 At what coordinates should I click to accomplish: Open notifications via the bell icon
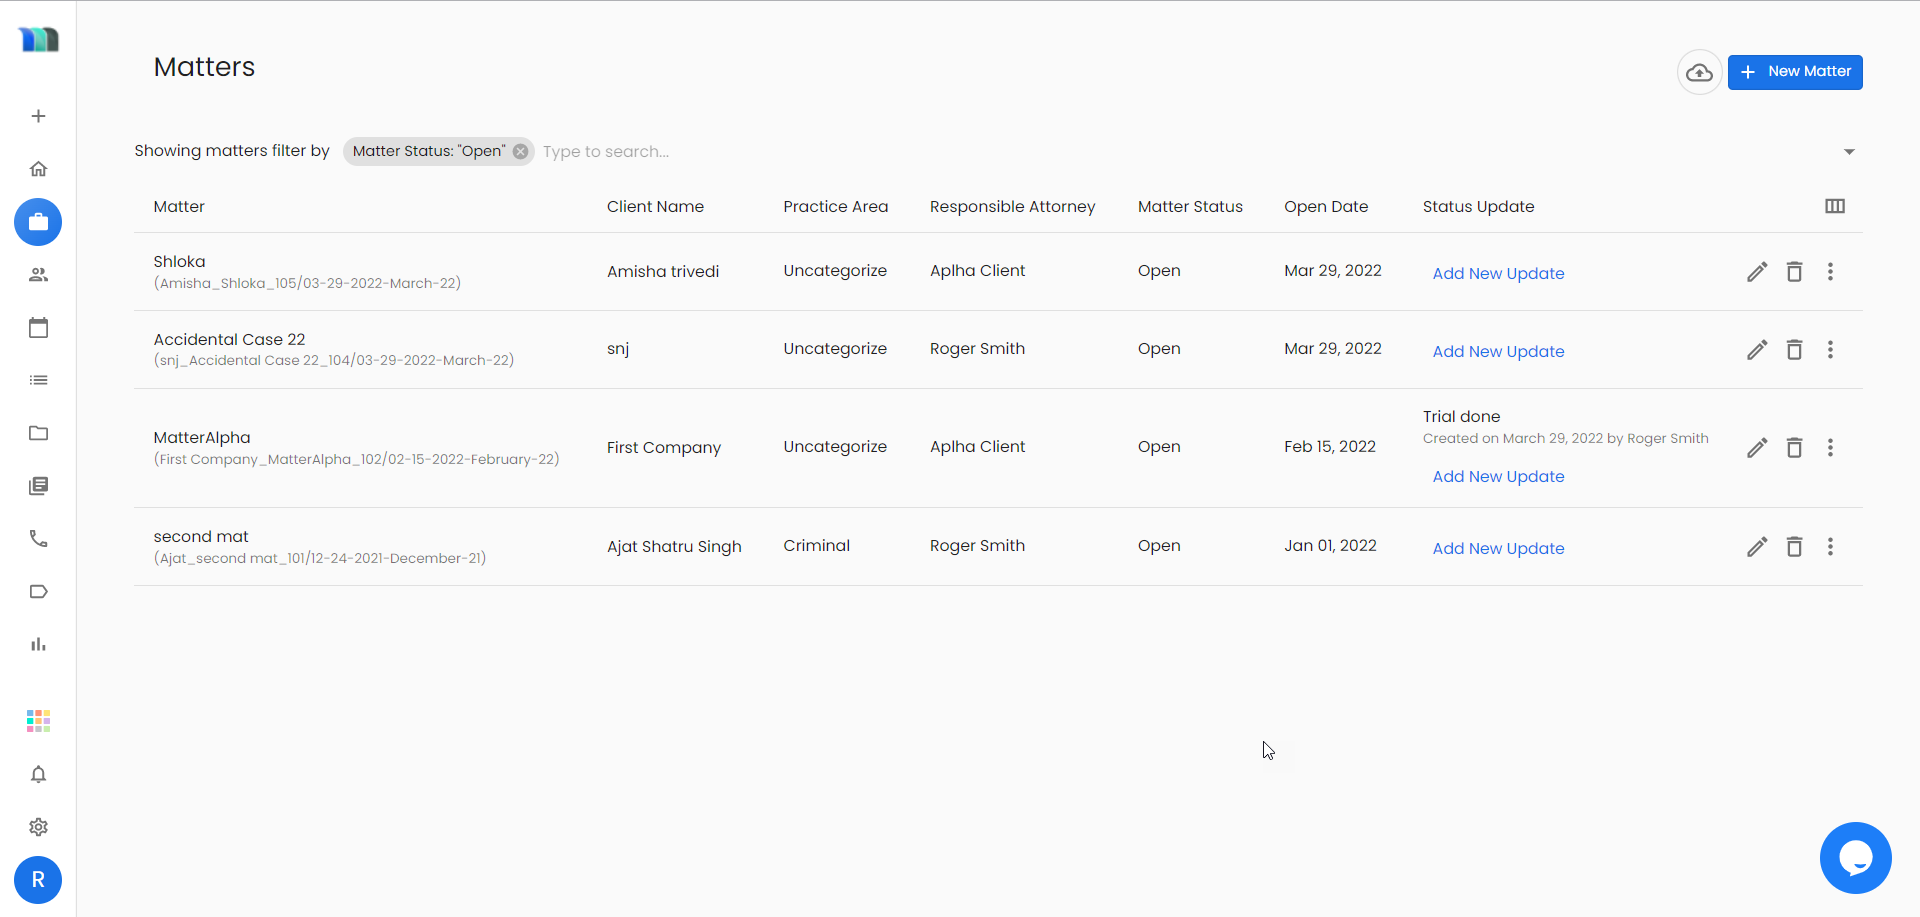[38, 774]
